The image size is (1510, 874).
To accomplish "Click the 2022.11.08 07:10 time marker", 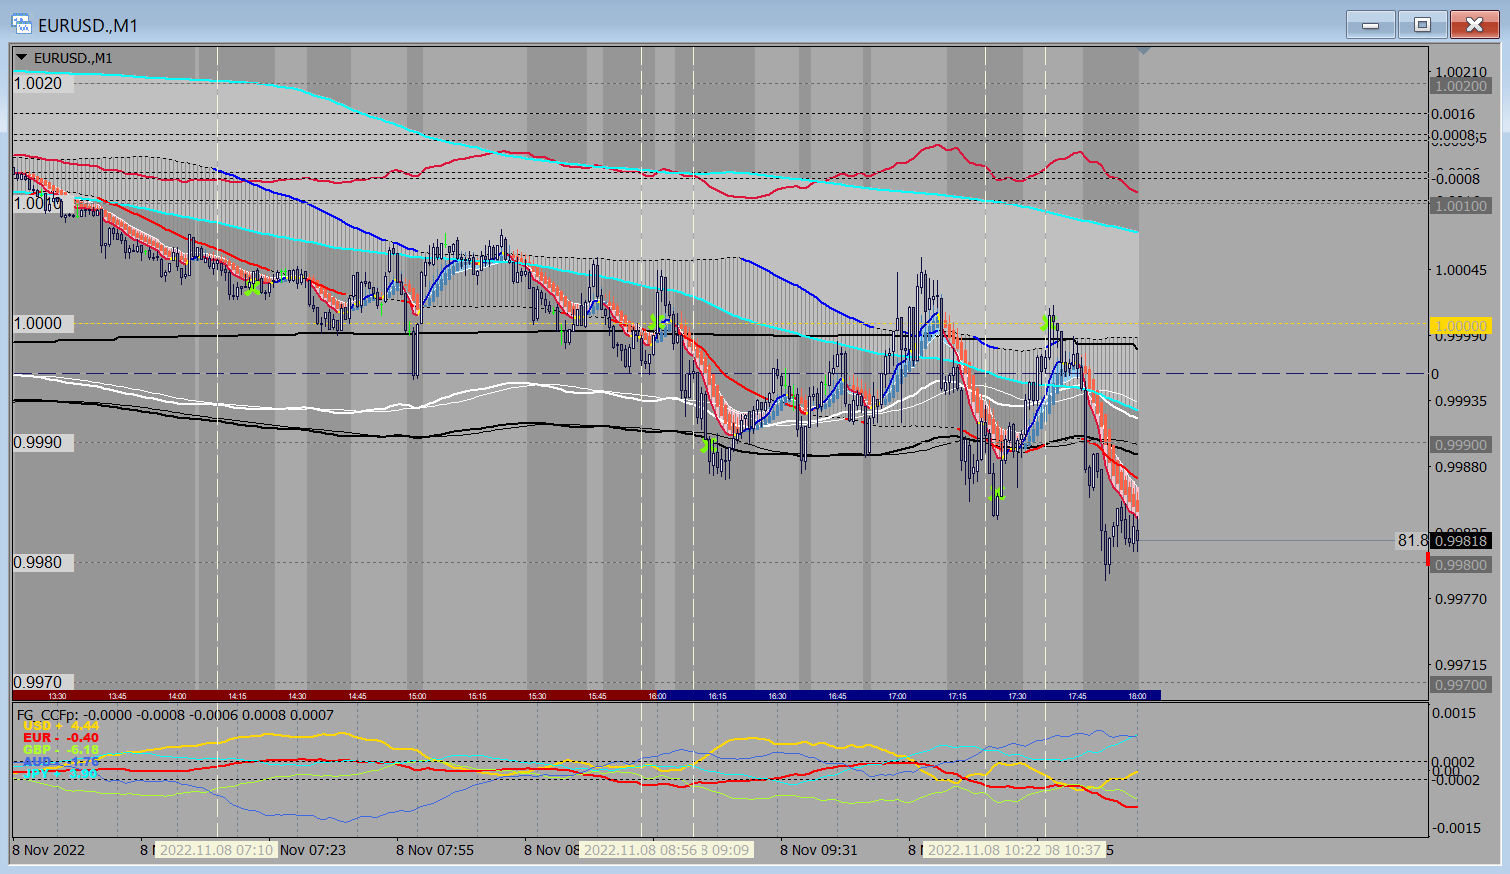I will click(216, 850).
